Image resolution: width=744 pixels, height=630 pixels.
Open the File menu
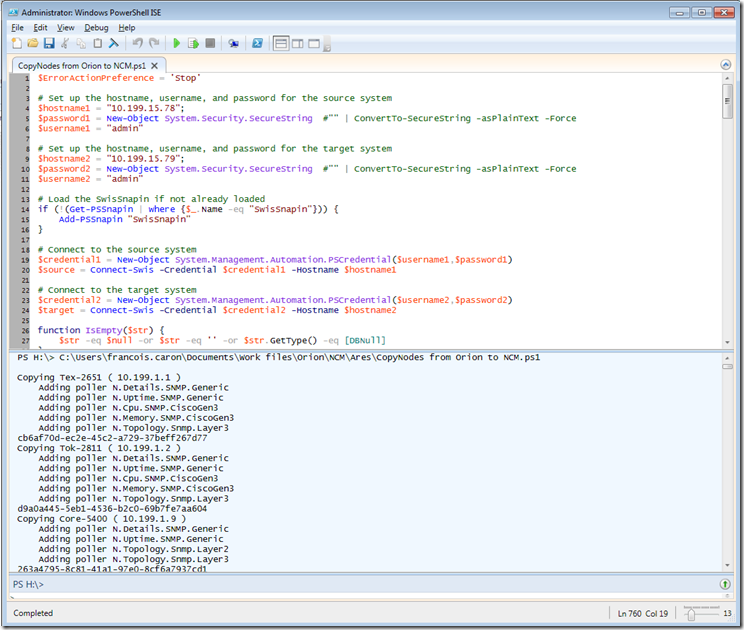click(17, 28)
